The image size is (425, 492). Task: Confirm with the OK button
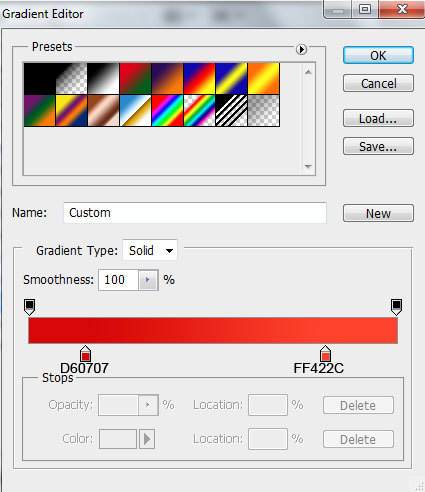[378, 55]
